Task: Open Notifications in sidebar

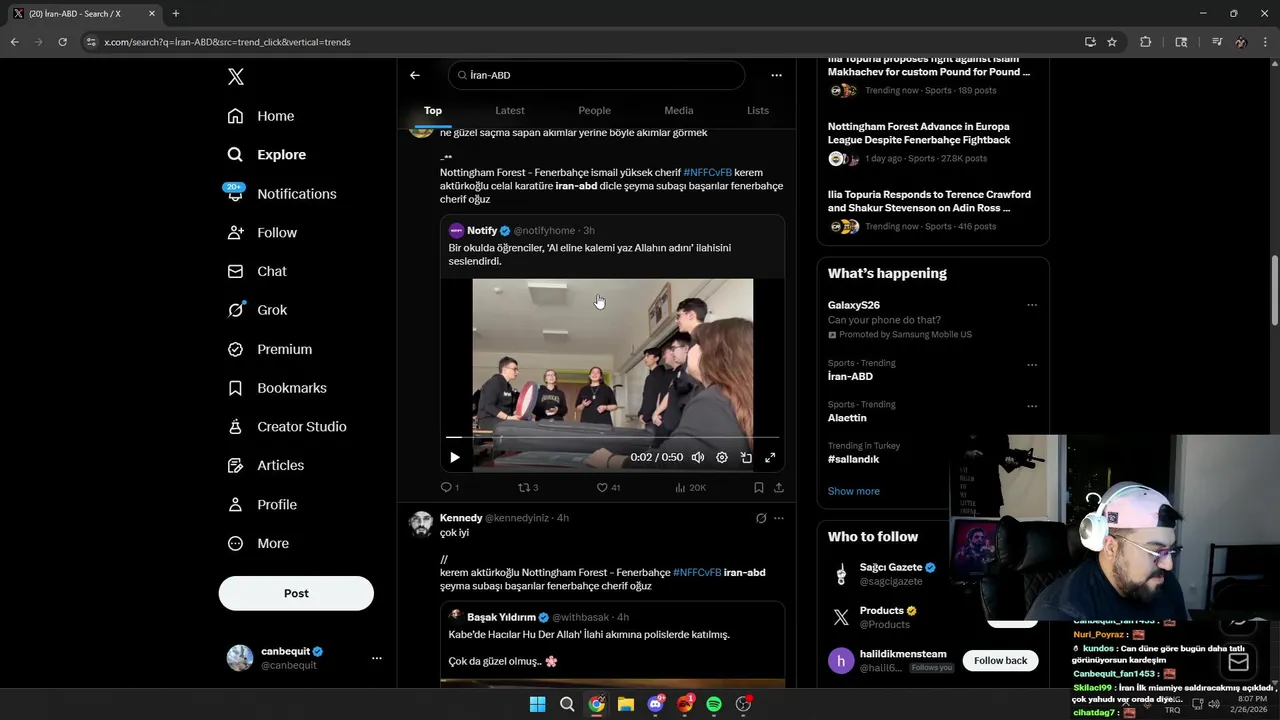Action: 282,194
